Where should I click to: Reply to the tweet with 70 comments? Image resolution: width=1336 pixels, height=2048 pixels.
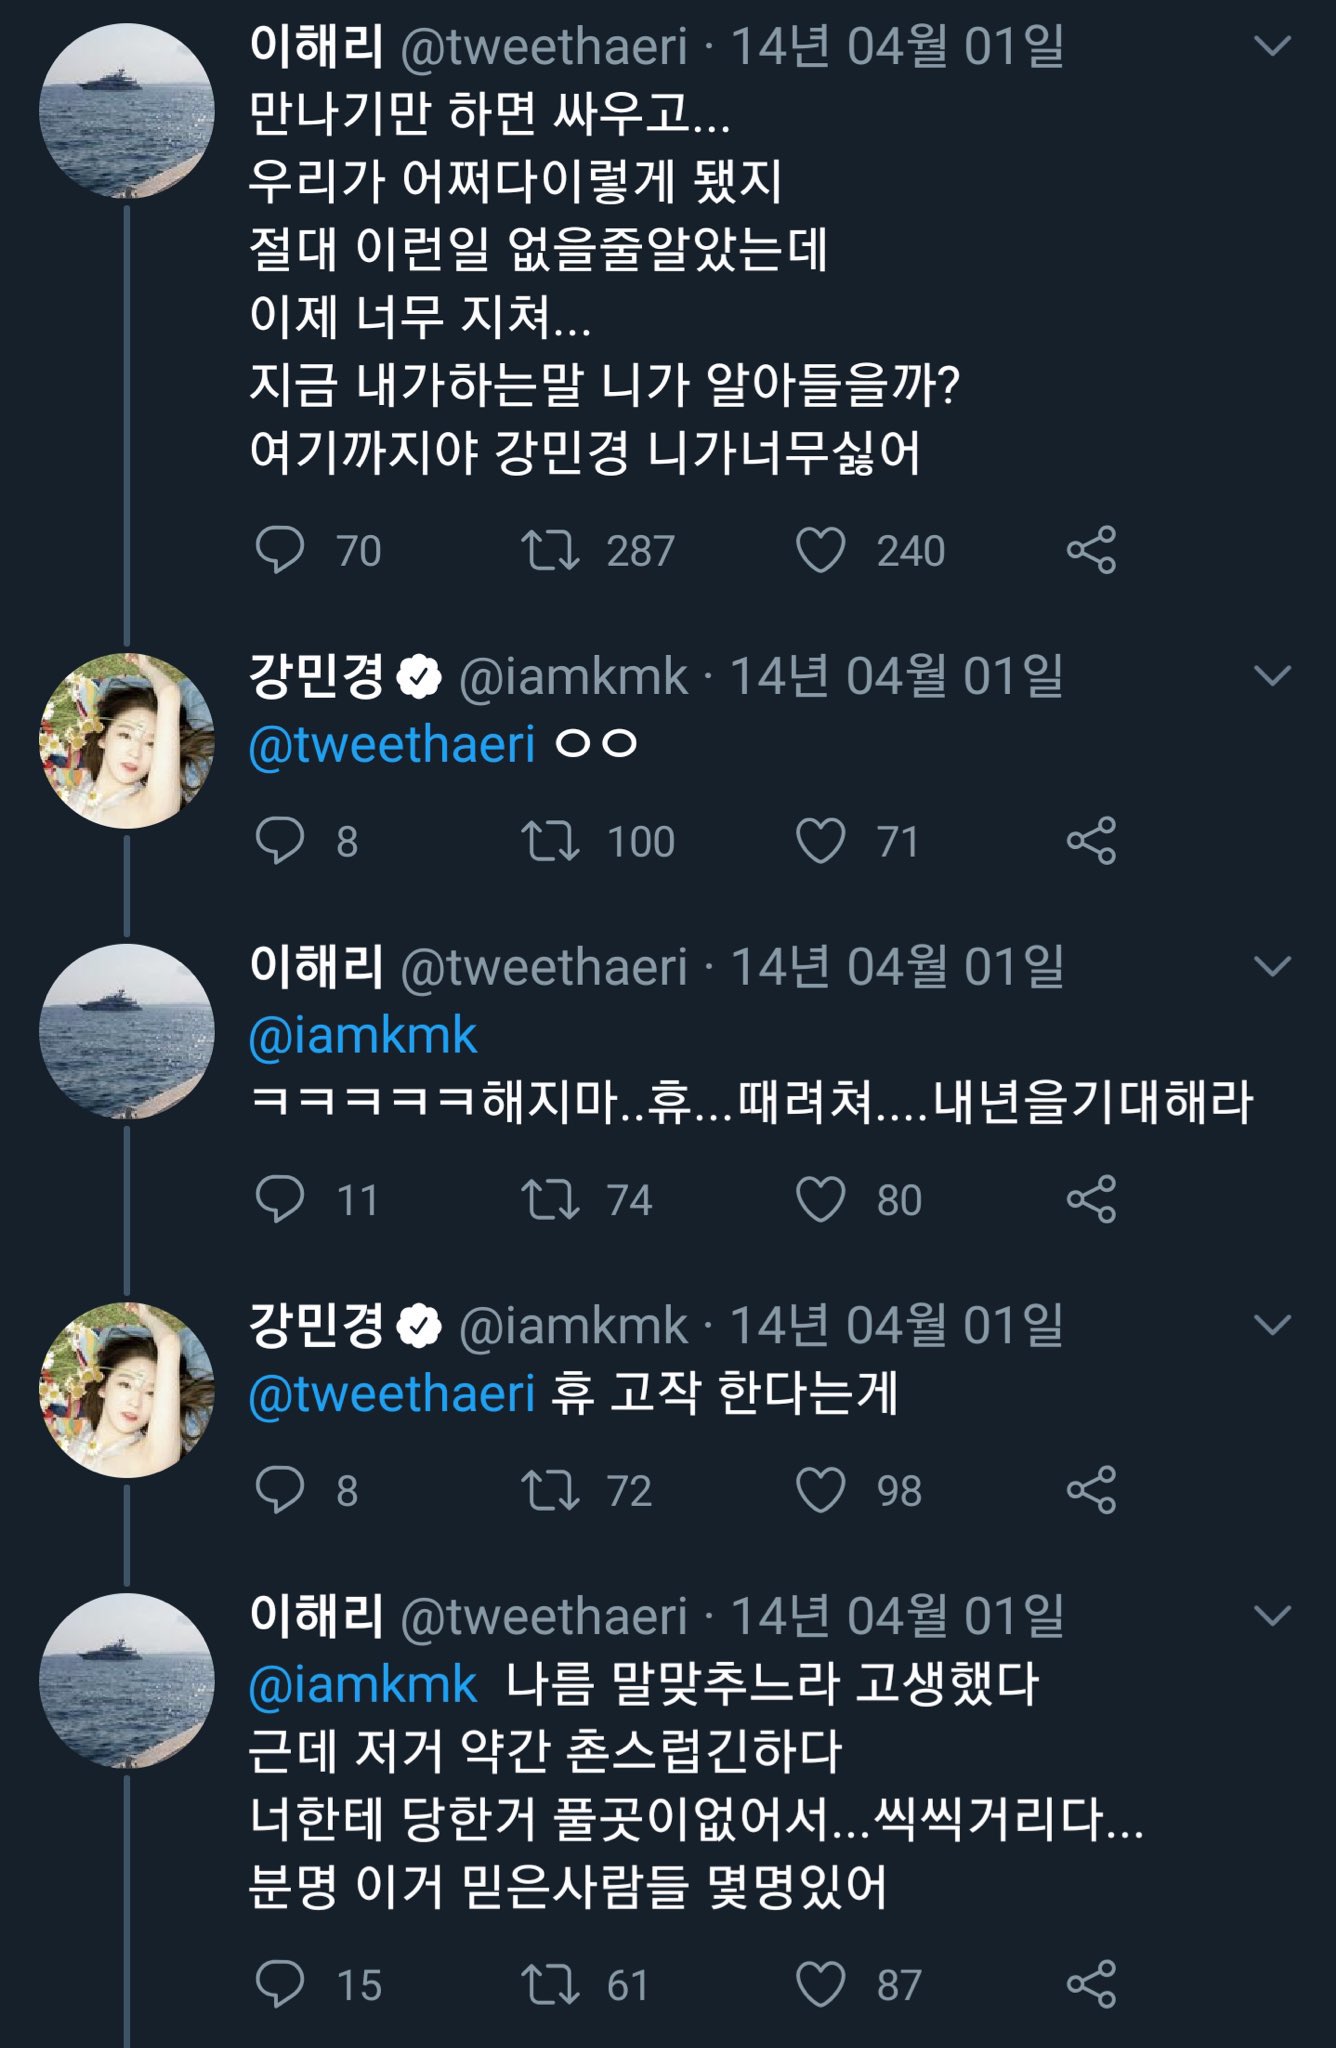pos(280,550)
